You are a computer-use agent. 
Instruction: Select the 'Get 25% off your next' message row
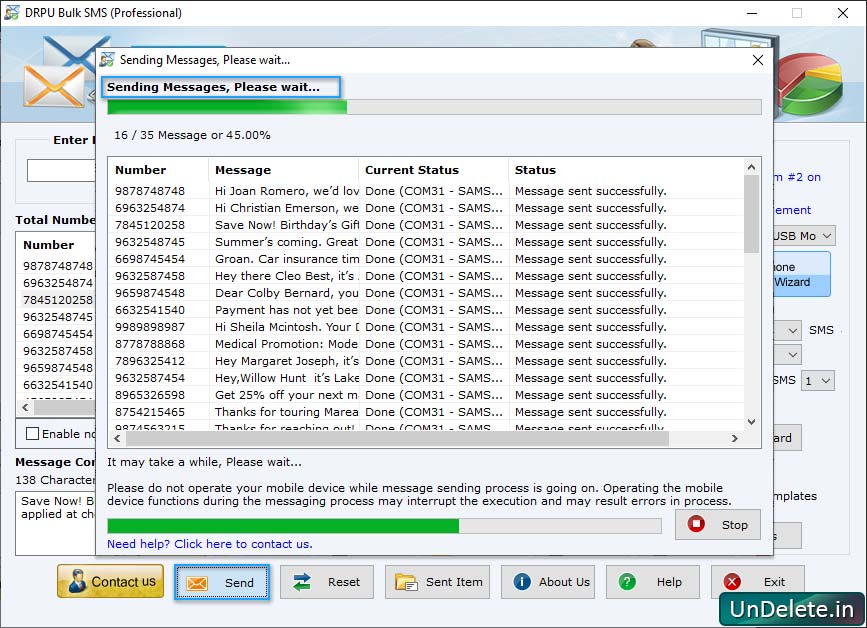pos(426,395)
